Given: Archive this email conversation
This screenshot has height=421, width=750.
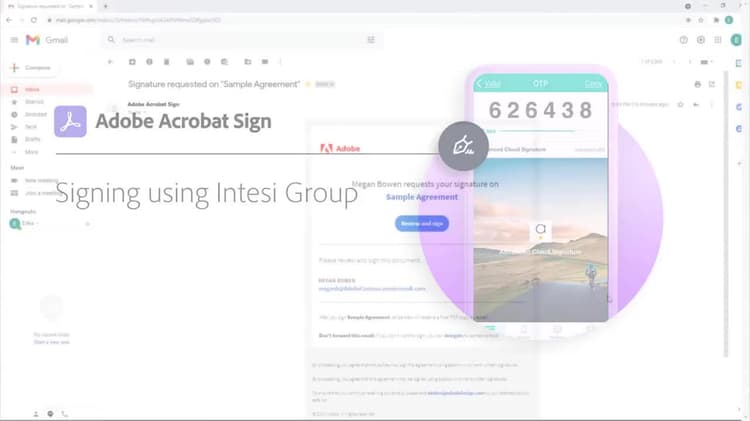Looking at the screenshot, I should click(x=132, y=62).
